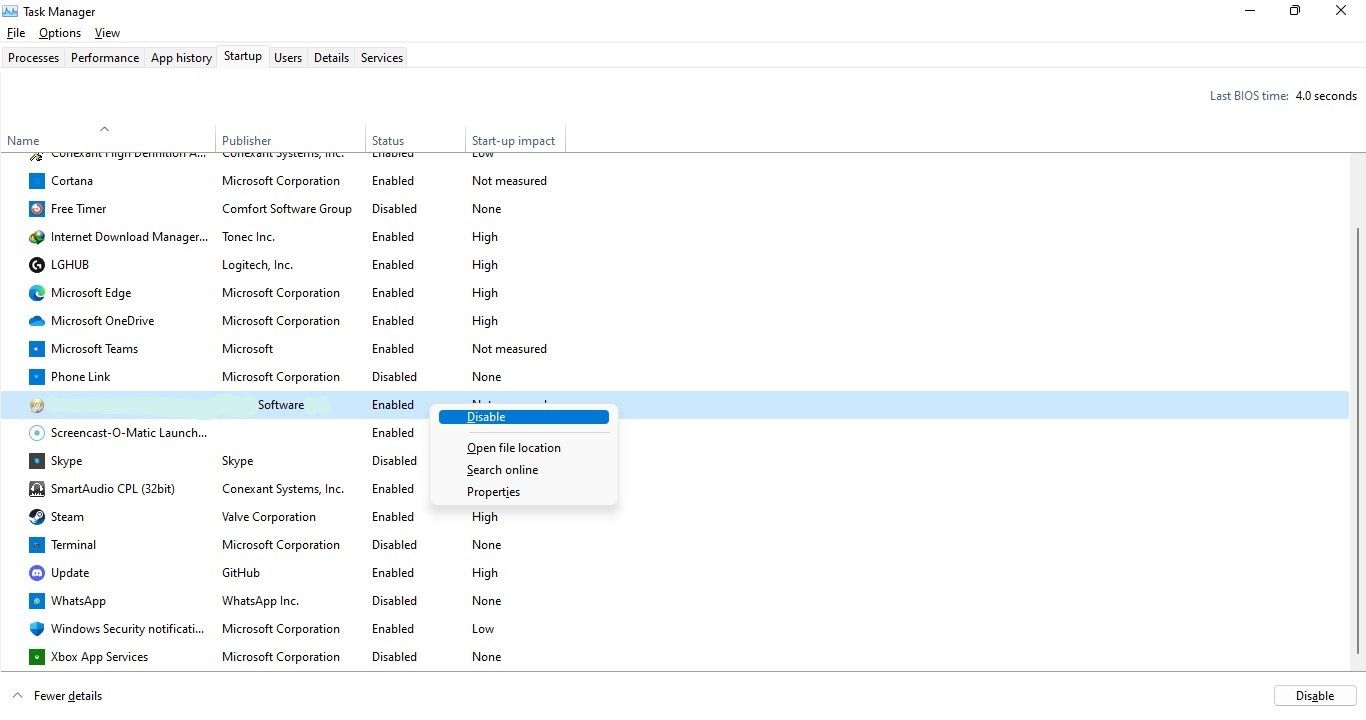Image resolution: width=1366 pixels, height=720 pixels.
Task: Select the Startup tab
Action: tap(243, 57)
